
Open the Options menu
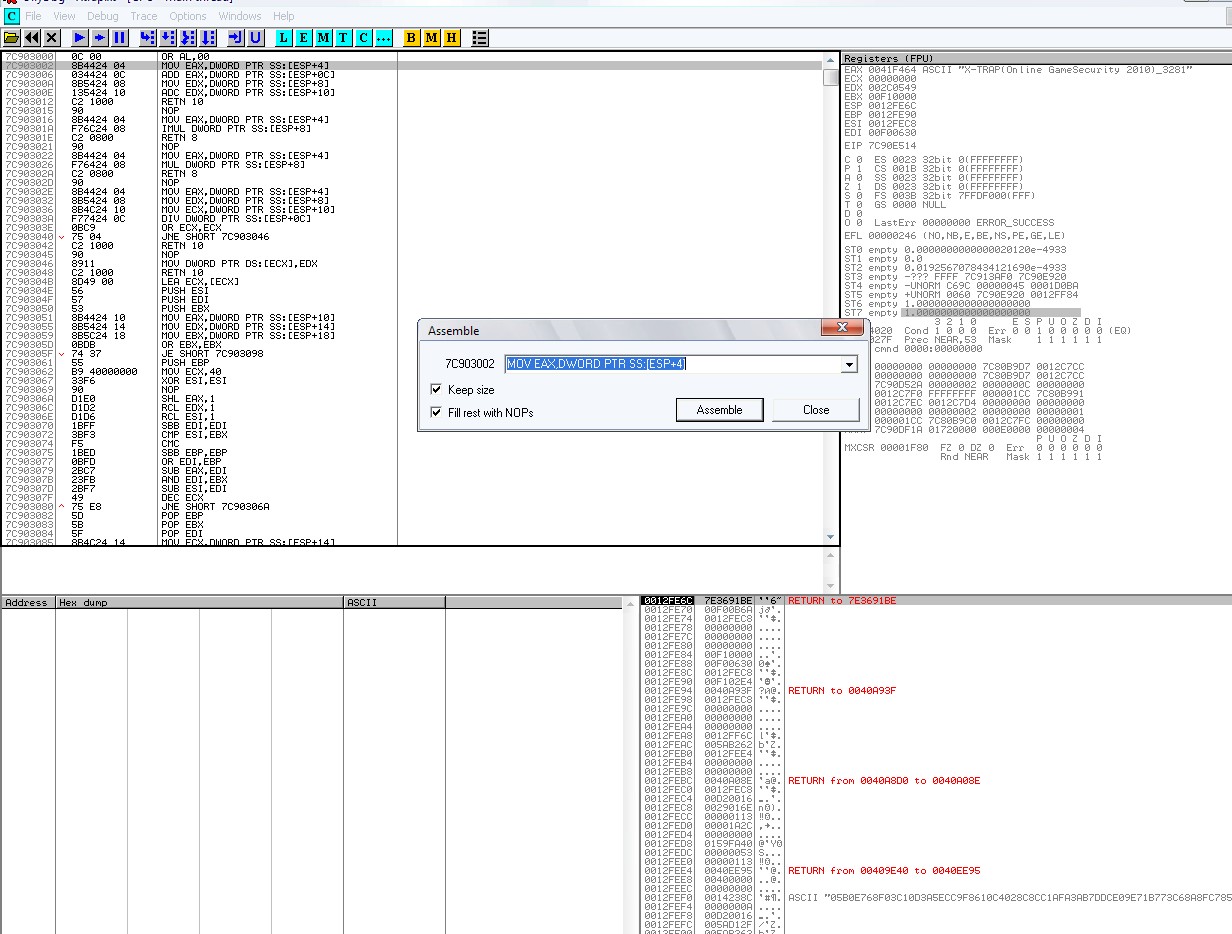coord(188,16)
